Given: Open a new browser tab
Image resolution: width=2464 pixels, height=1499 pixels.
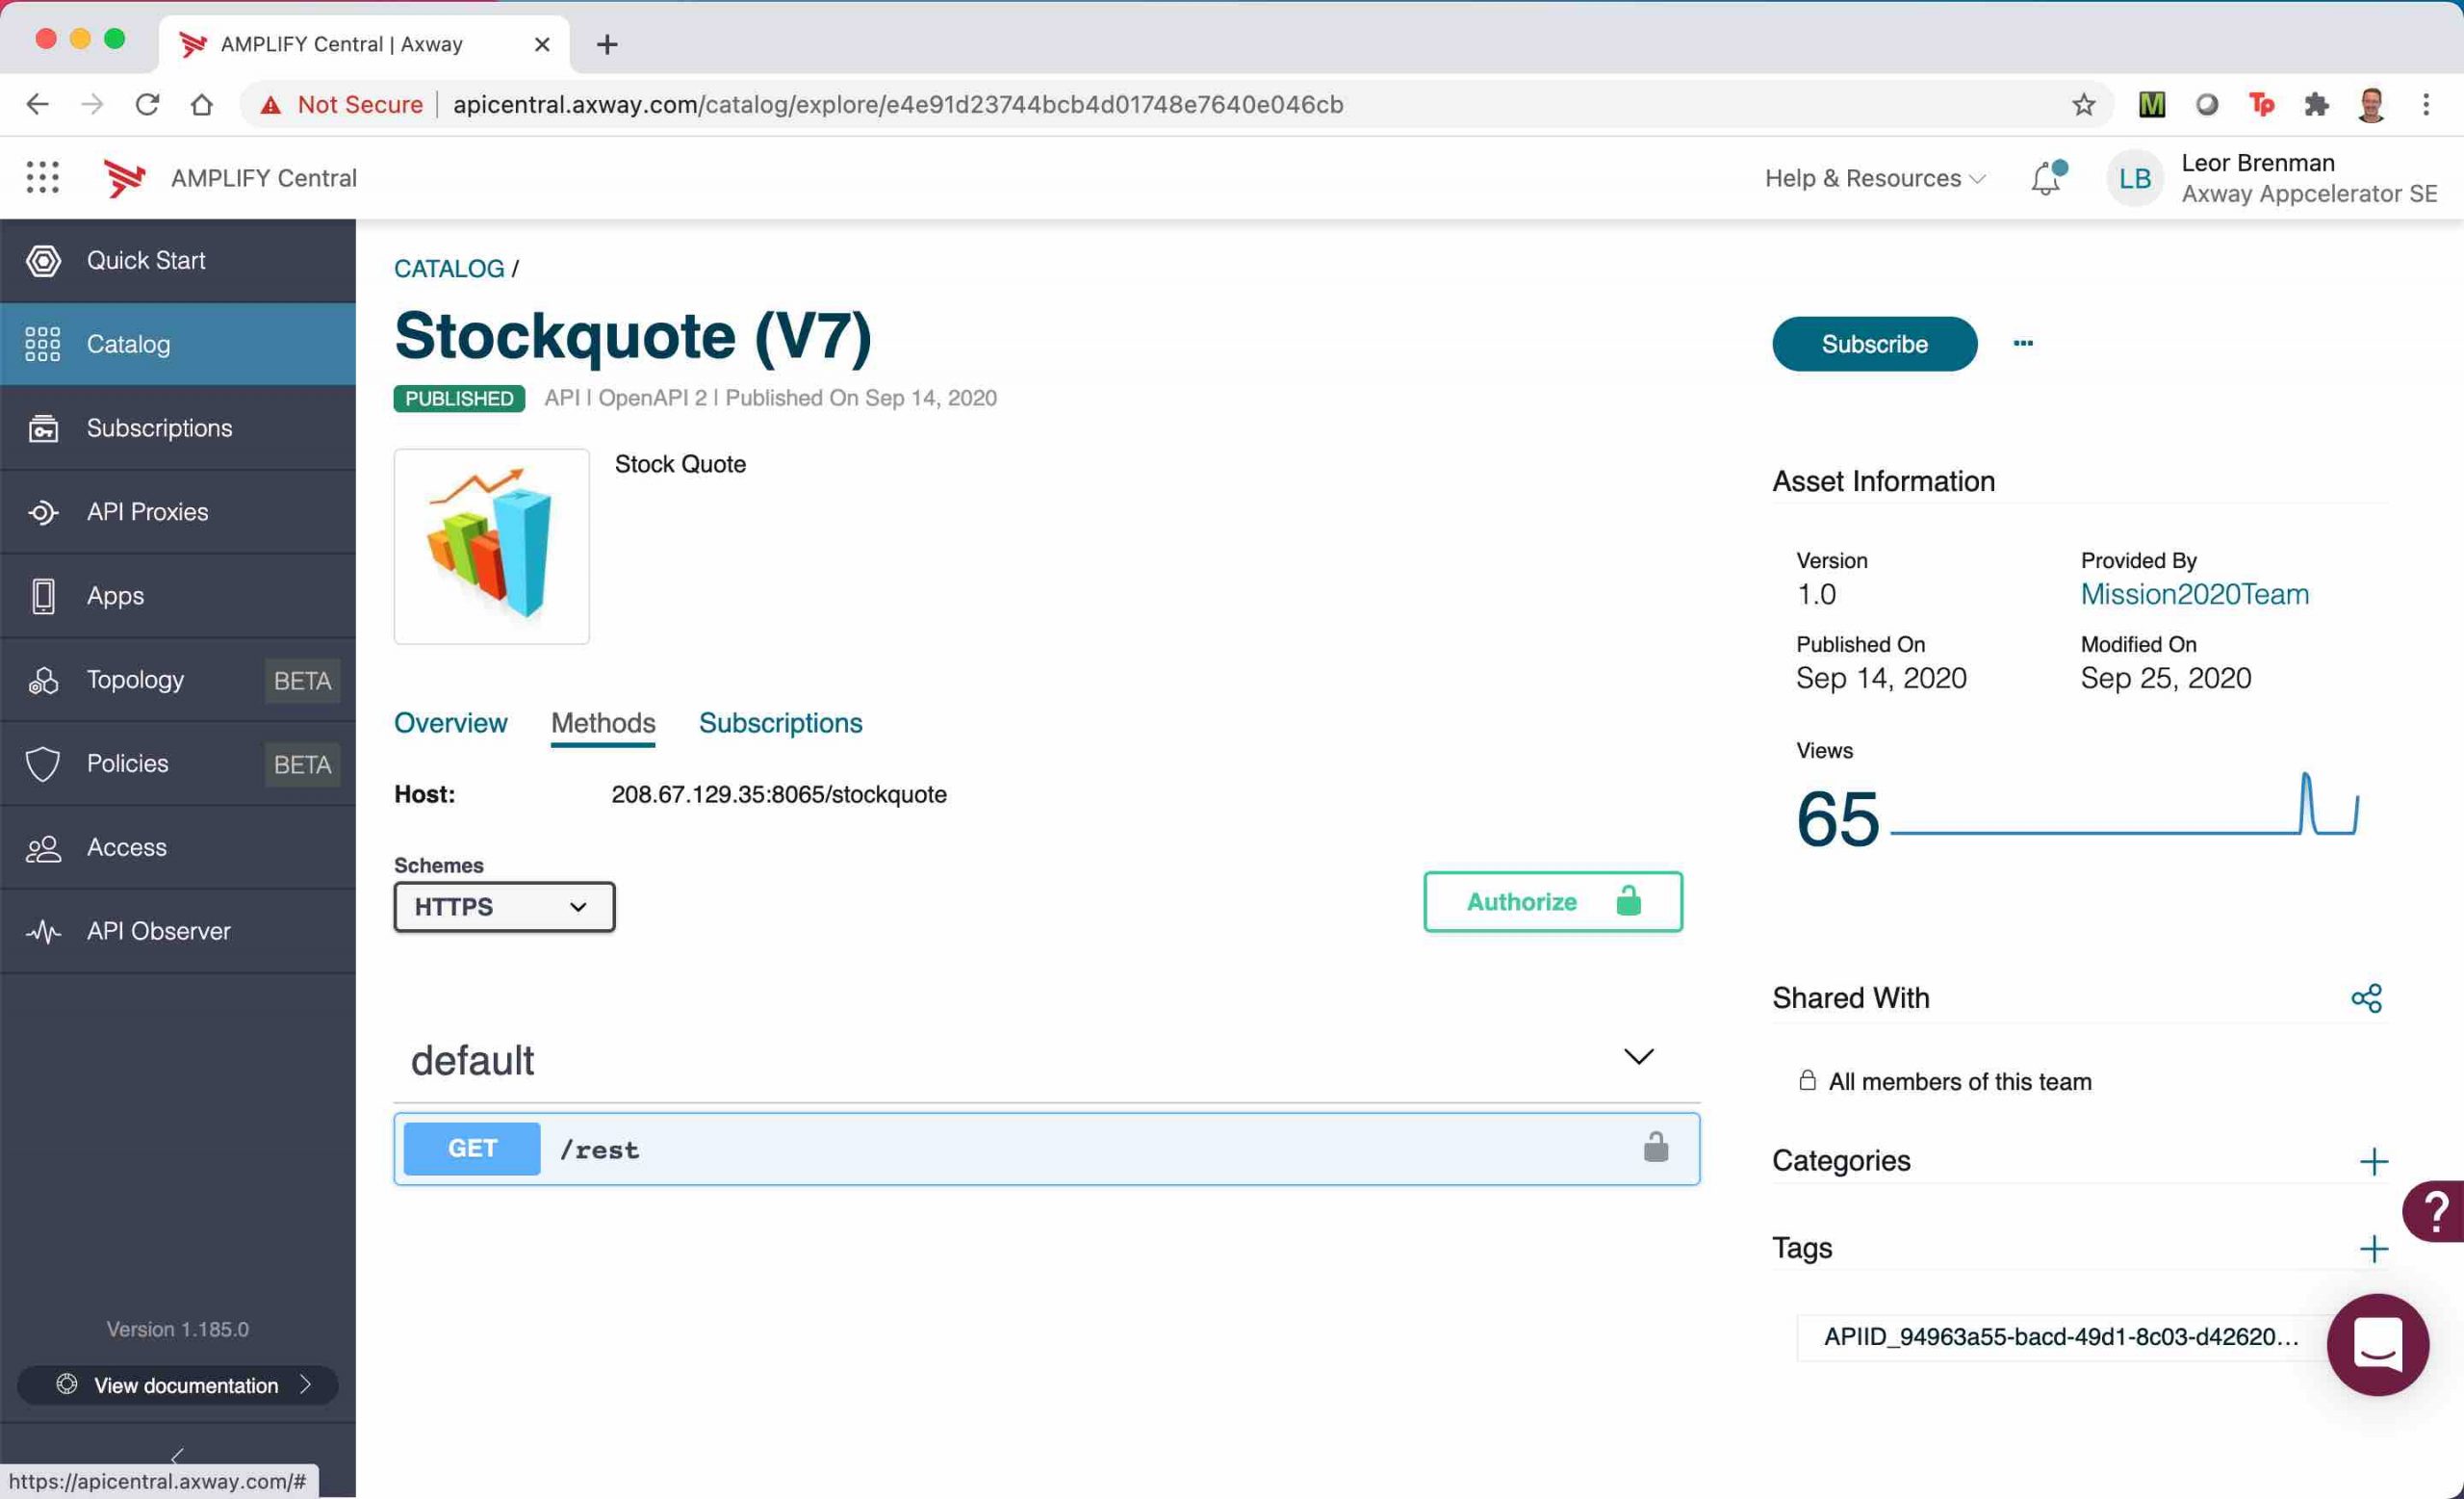Looking at the screenshot, I should coord(607,44).
